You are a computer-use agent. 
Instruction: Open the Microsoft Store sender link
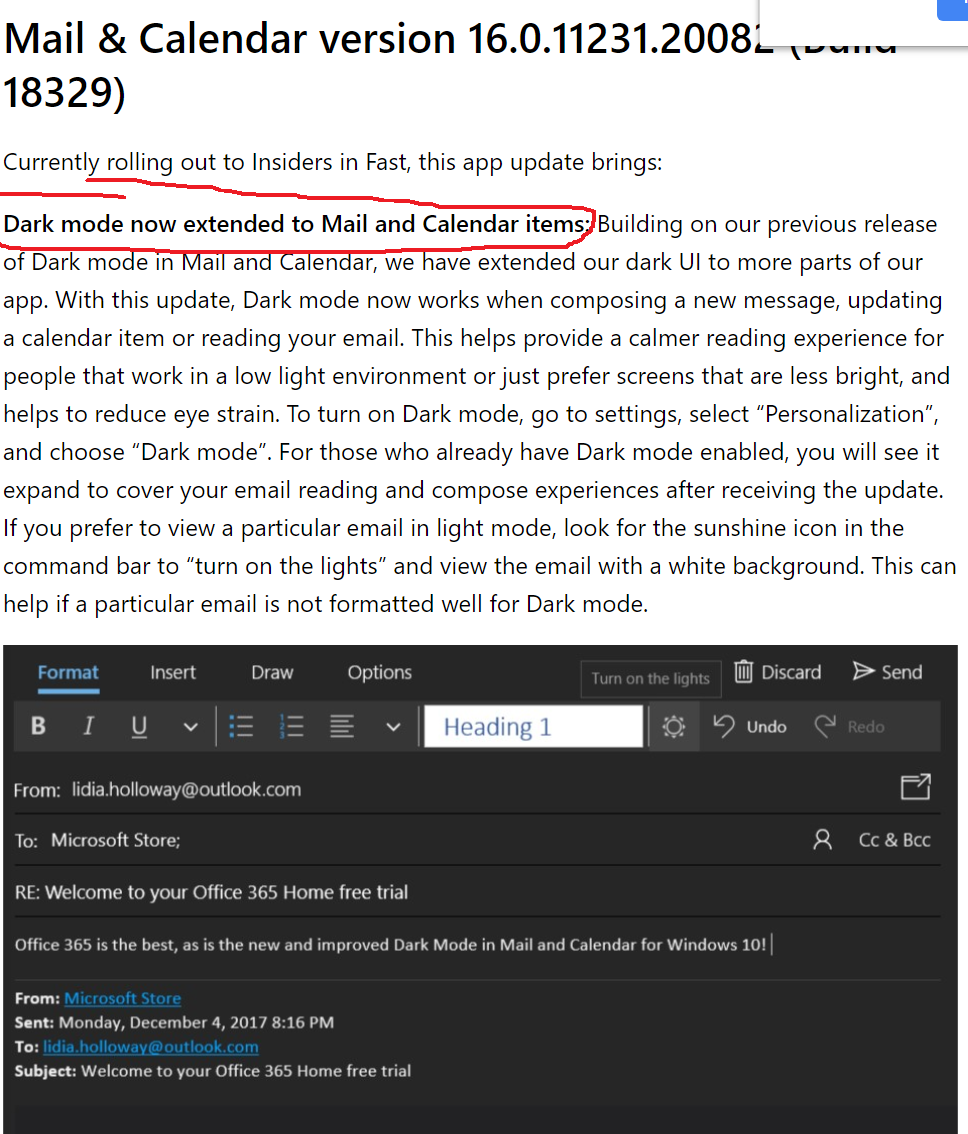pyautogui.click(x=122, y=998)
